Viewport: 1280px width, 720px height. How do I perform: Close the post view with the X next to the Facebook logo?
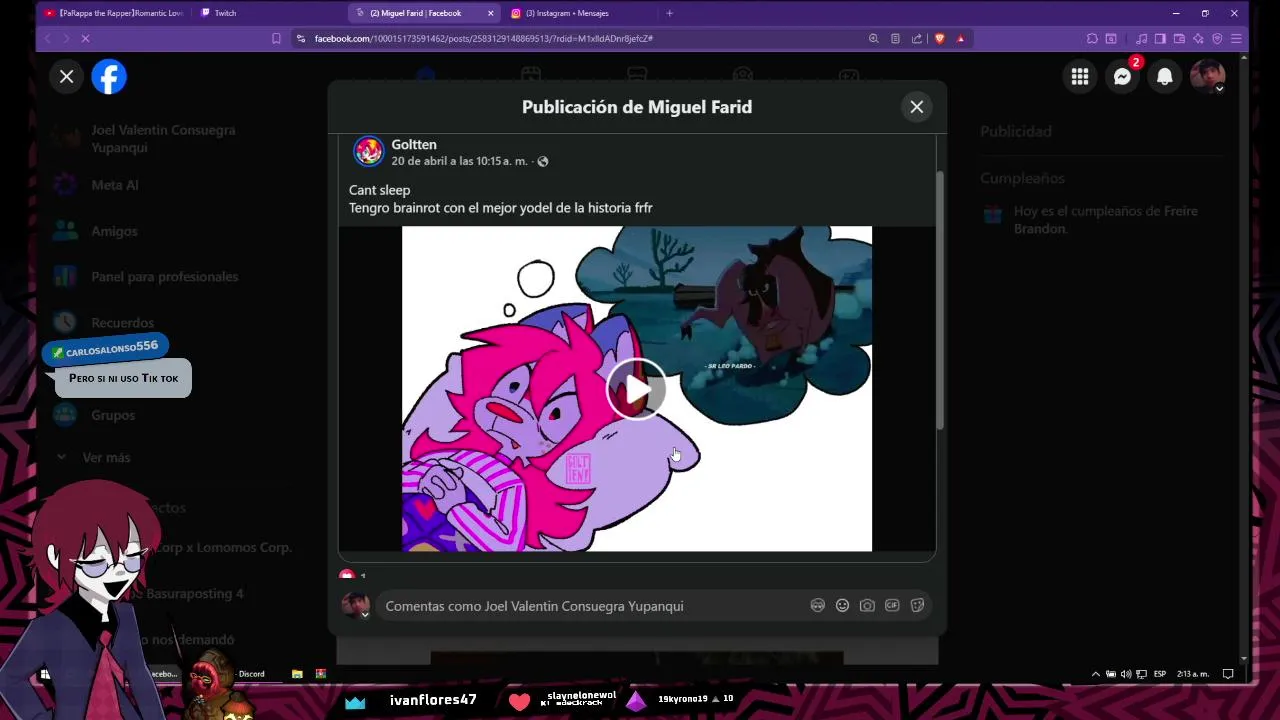(67, 77)
